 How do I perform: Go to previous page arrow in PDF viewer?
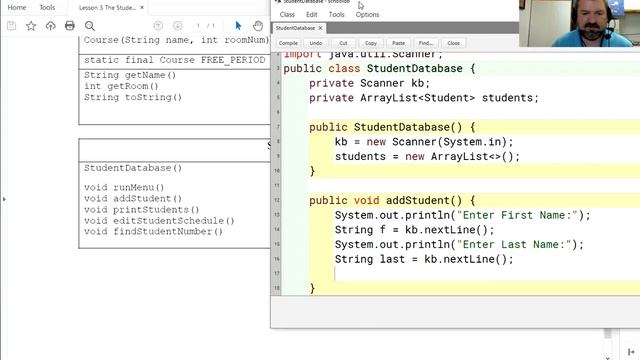[x=158, y=26]
